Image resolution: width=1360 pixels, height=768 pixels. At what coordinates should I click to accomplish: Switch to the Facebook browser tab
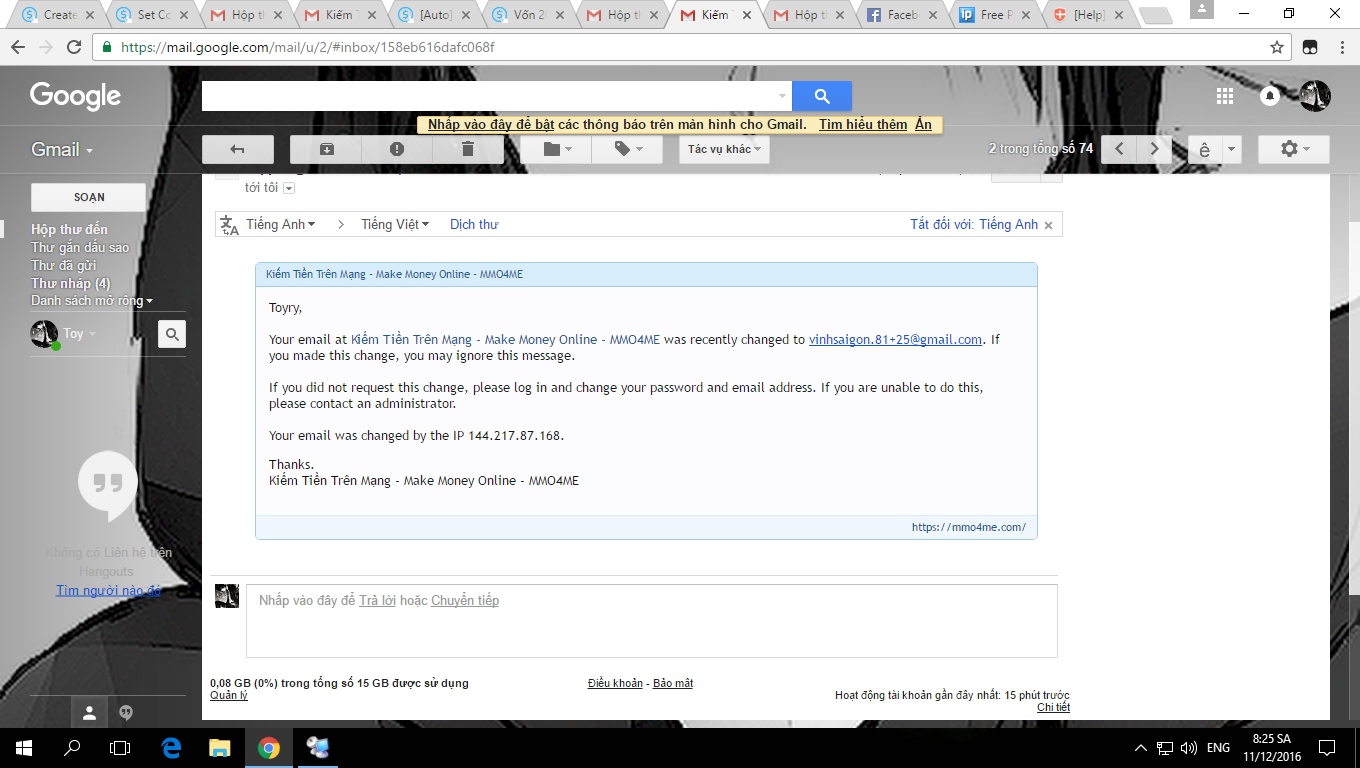coord(904,15)
